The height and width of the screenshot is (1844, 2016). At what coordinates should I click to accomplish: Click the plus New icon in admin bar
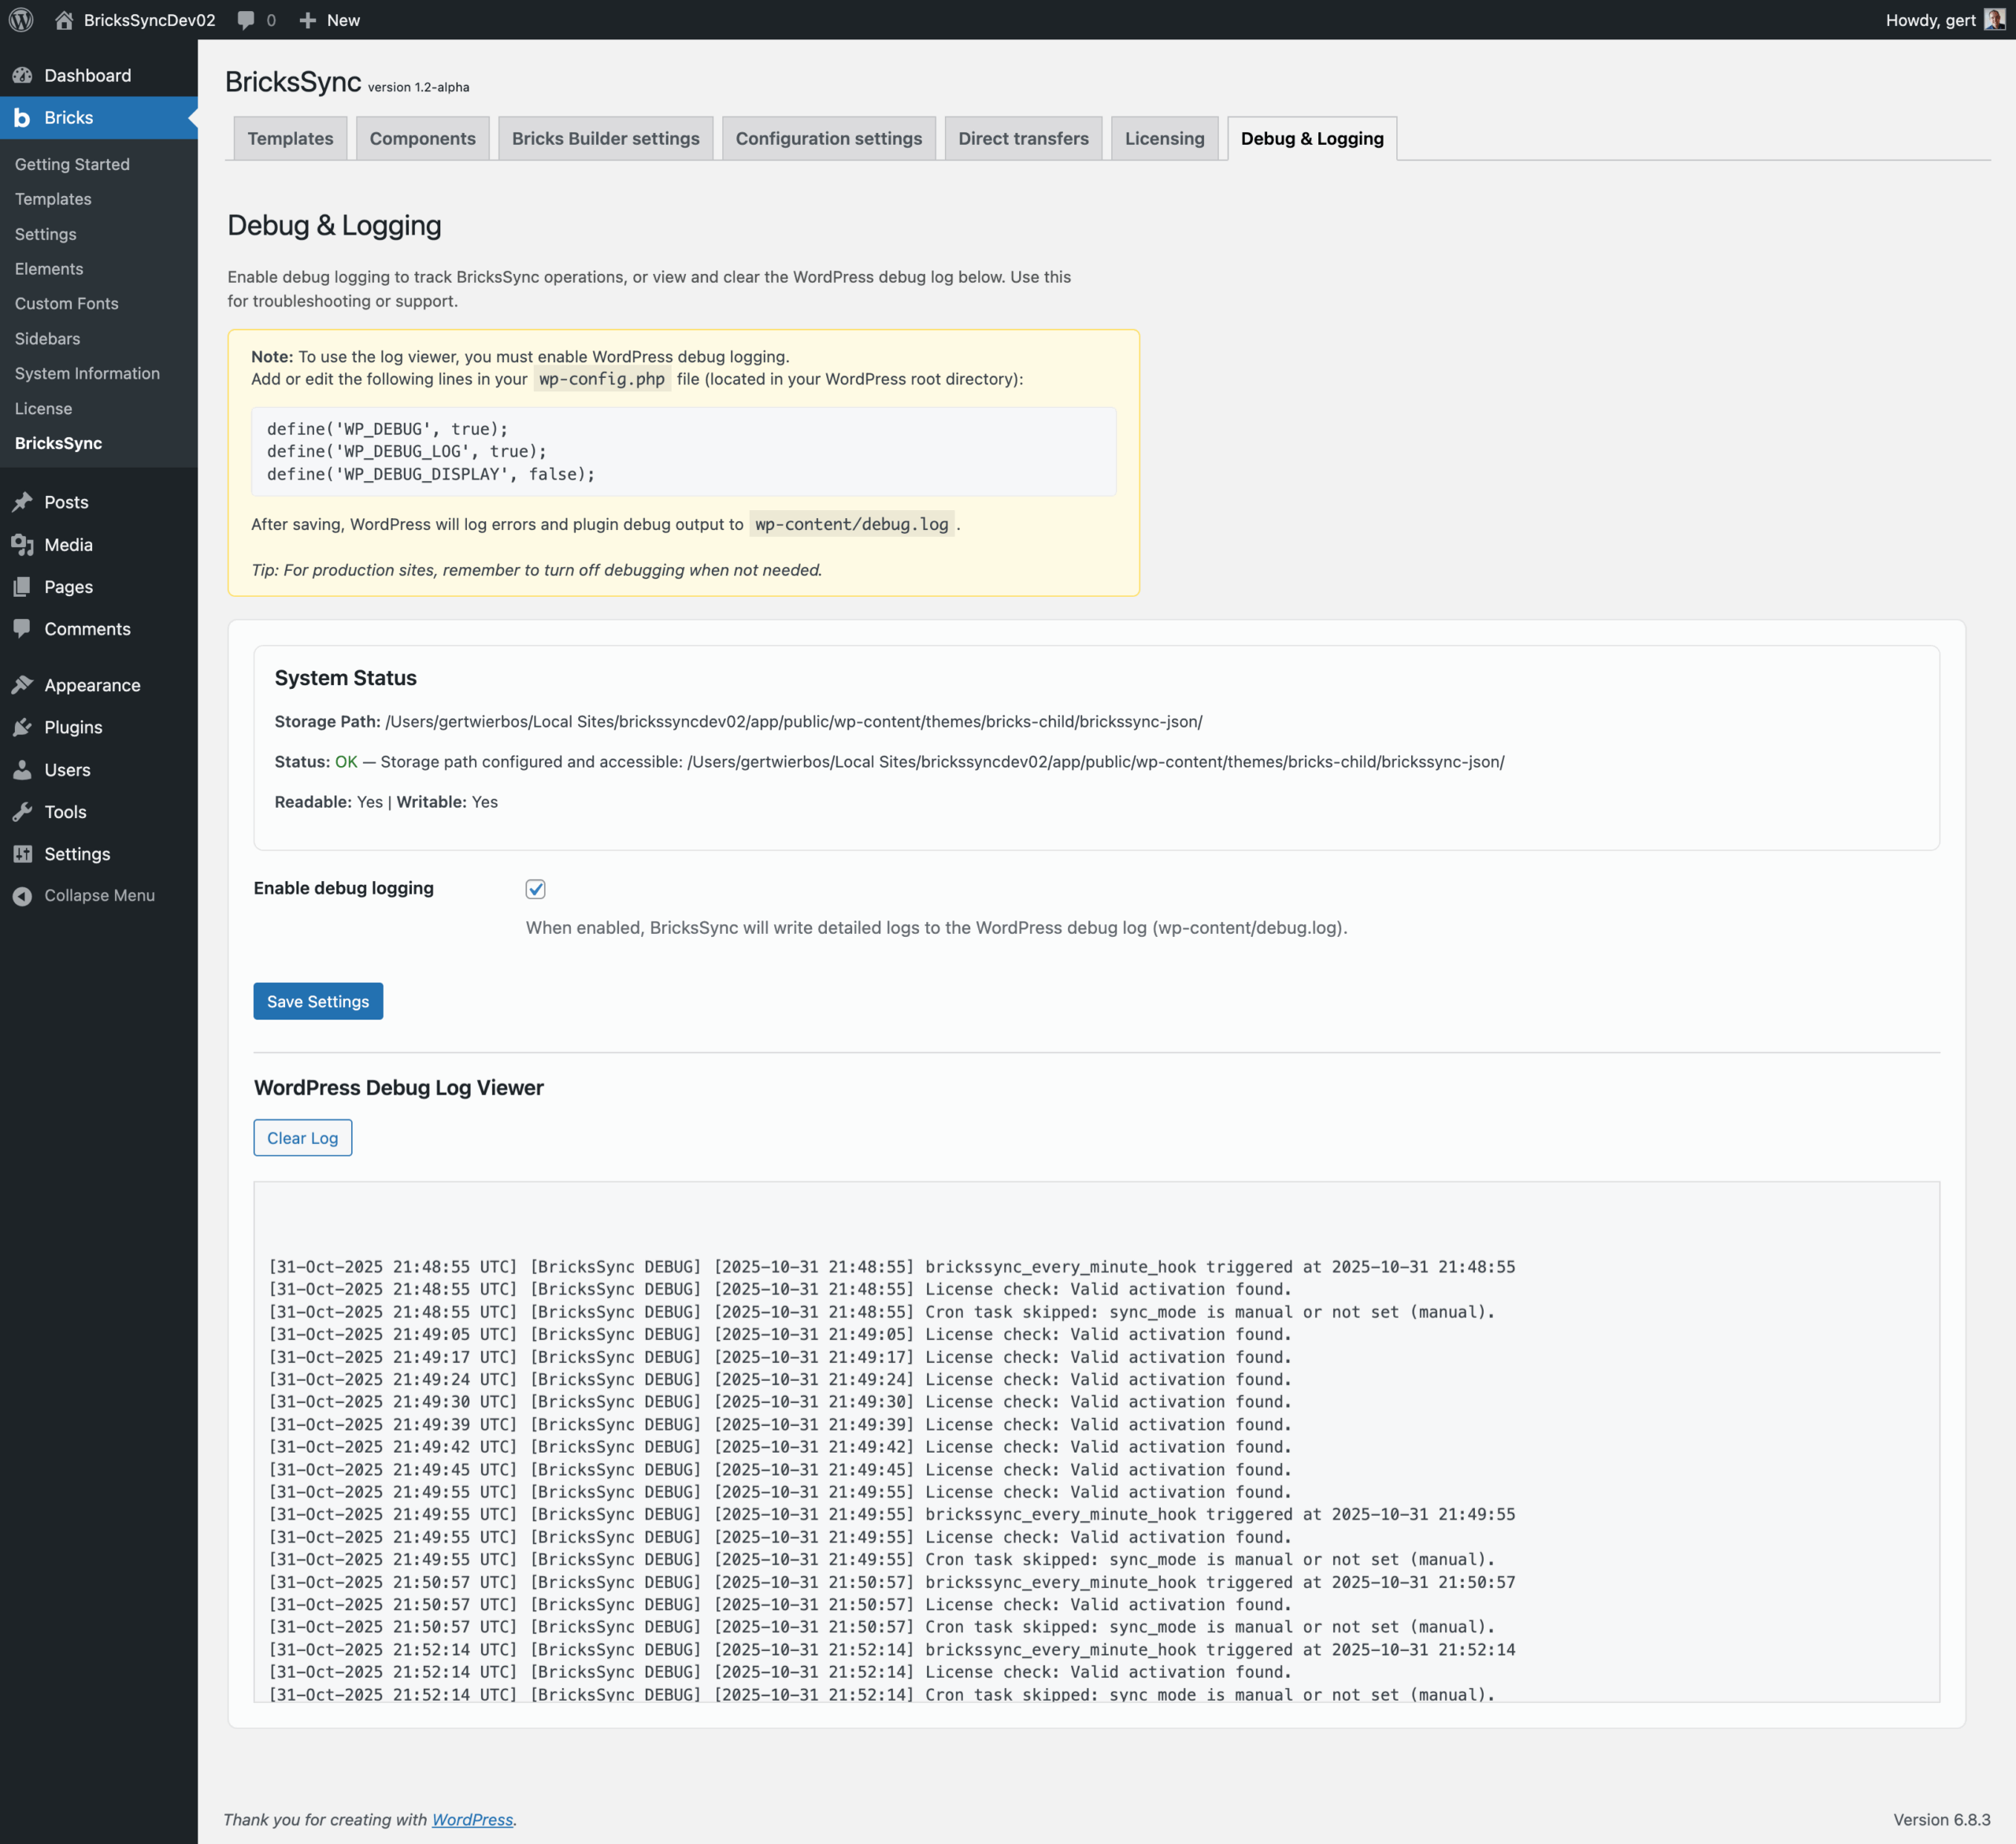click(x=308, y=20)
